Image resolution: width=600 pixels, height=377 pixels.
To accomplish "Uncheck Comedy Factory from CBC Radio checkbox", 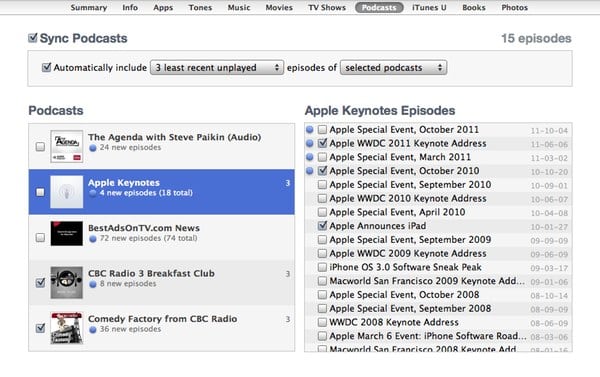I will pyautogui.click(x=40, y=328).
